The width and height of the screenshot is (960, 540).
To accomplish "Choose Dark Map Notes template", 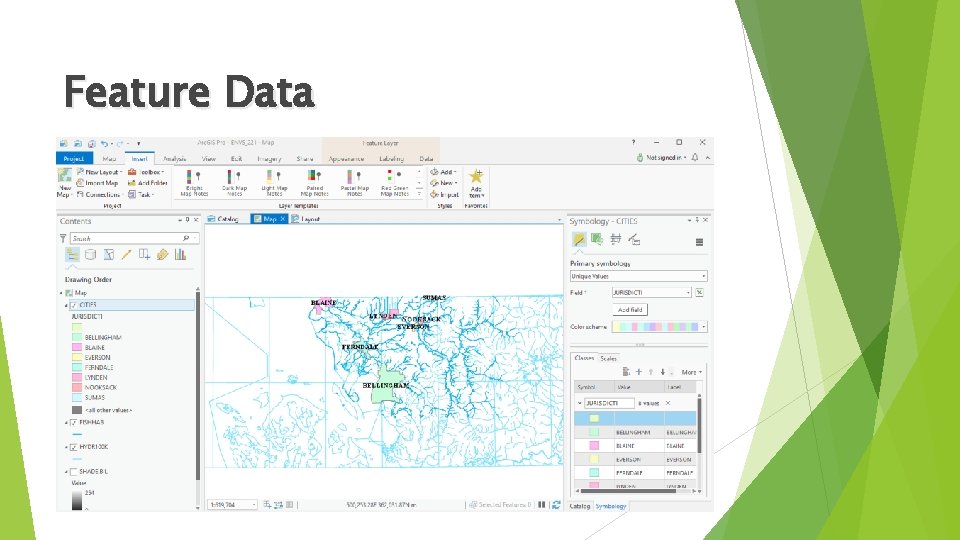I will [x=234, y=183].
